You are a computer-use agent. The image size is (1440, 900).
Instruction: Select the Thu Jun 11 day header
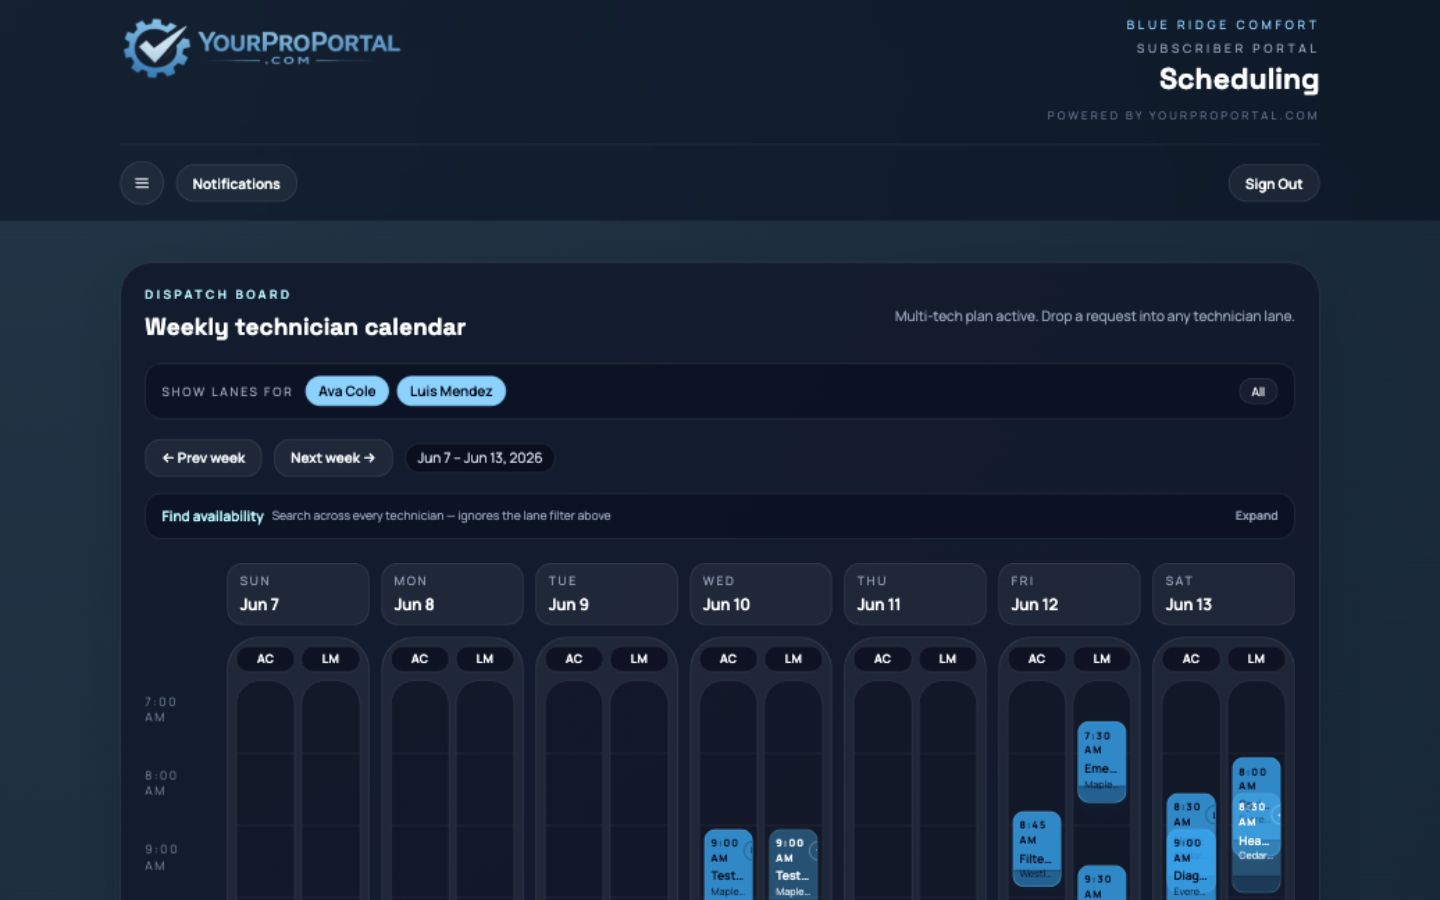[915, 594]
